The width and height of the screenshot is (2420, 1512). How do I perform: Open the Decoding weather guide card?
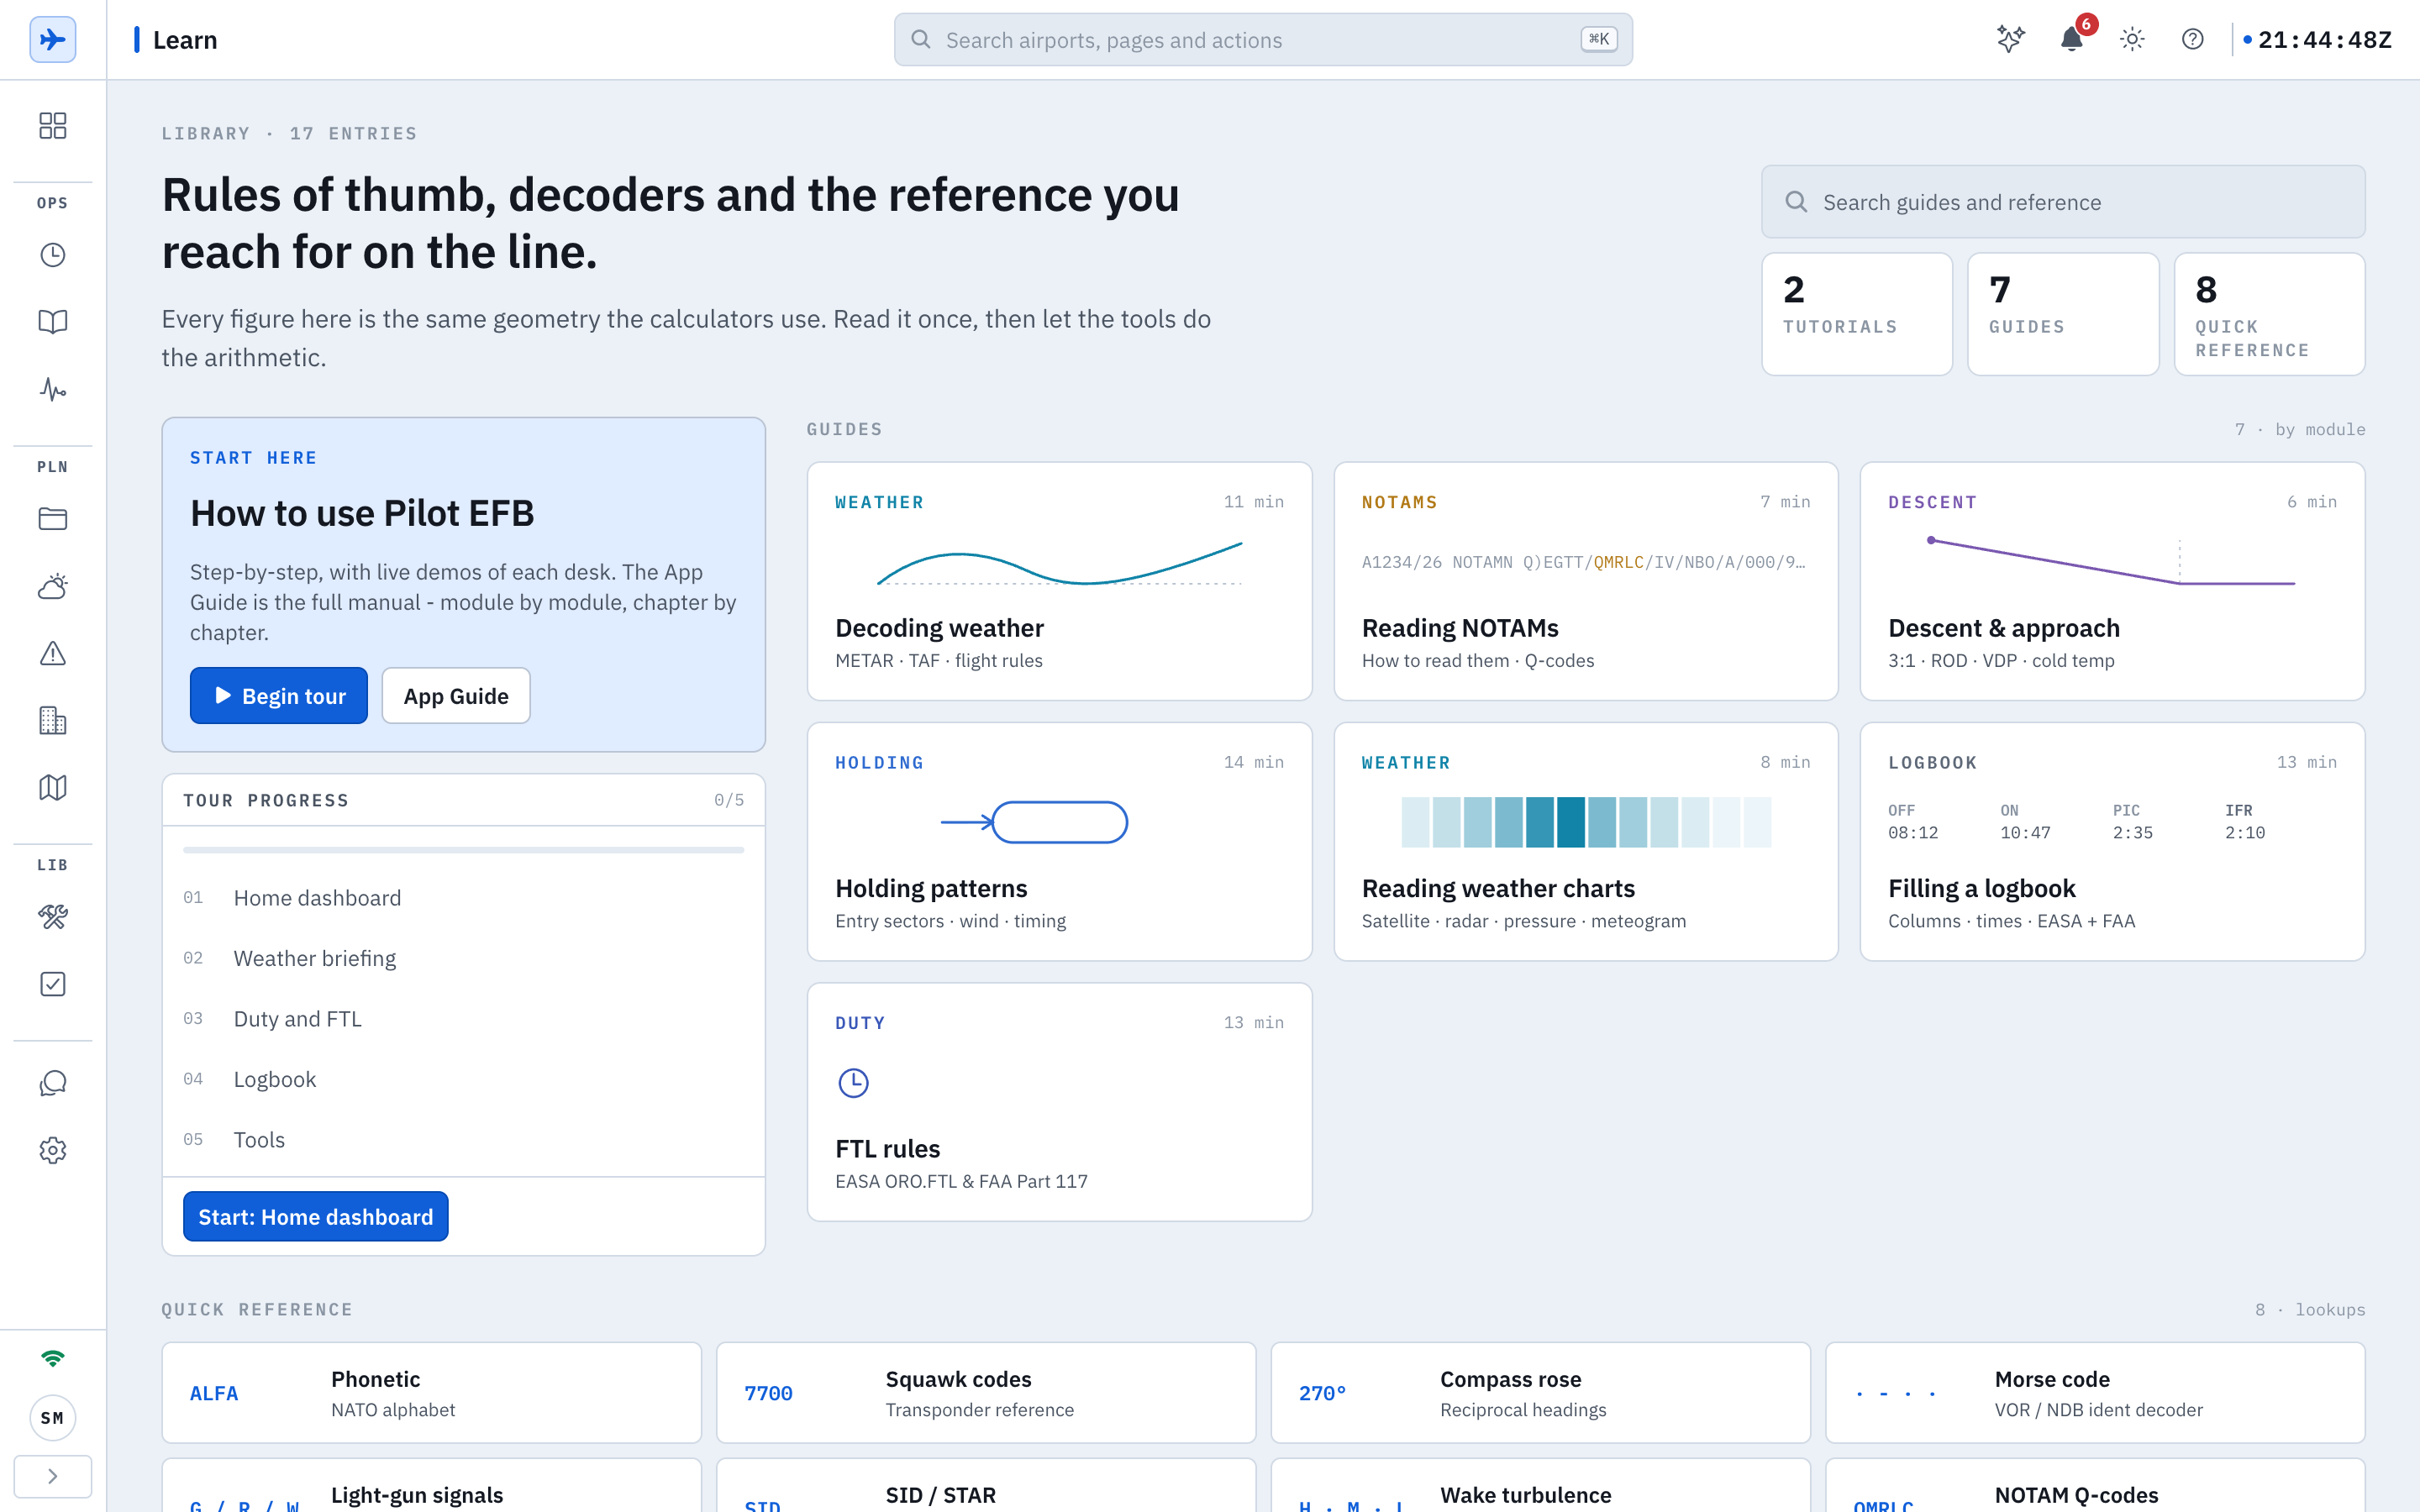click(1059, 581)
